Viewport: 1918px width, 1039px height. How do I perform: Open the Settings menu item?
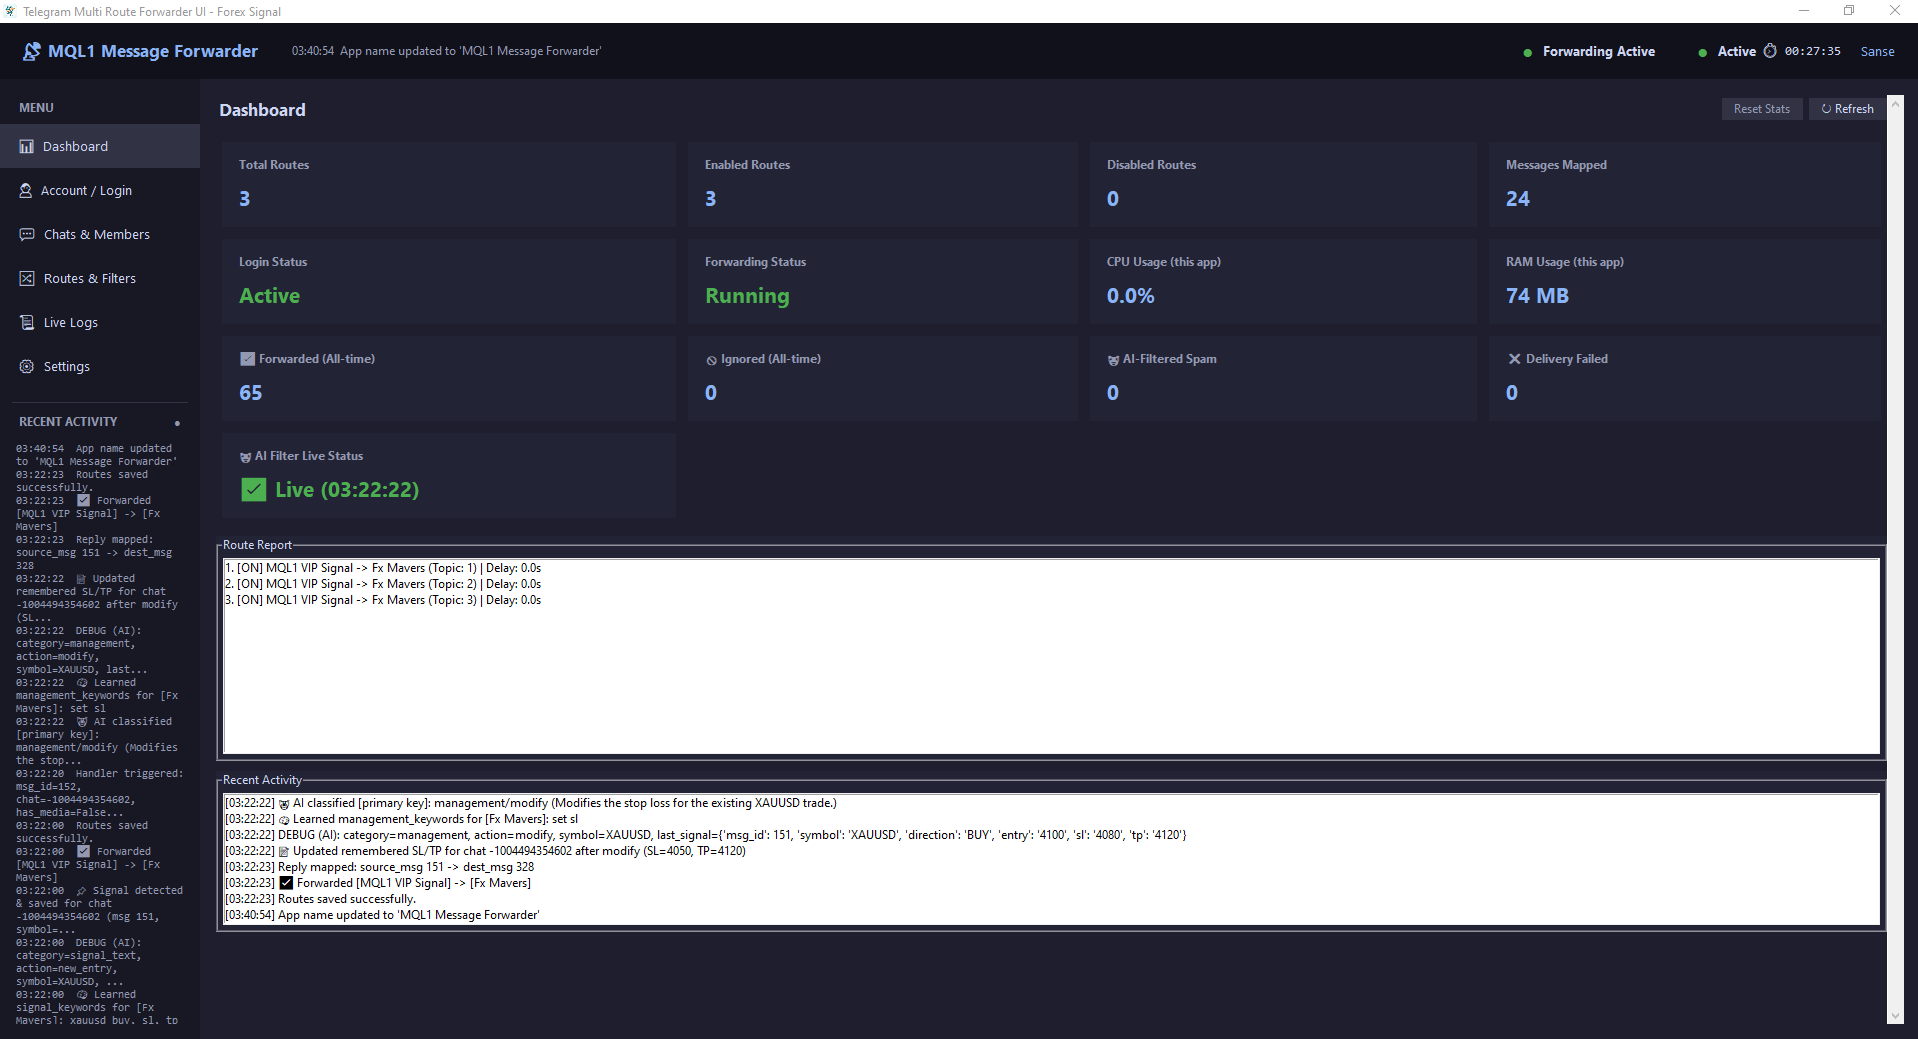99,366
